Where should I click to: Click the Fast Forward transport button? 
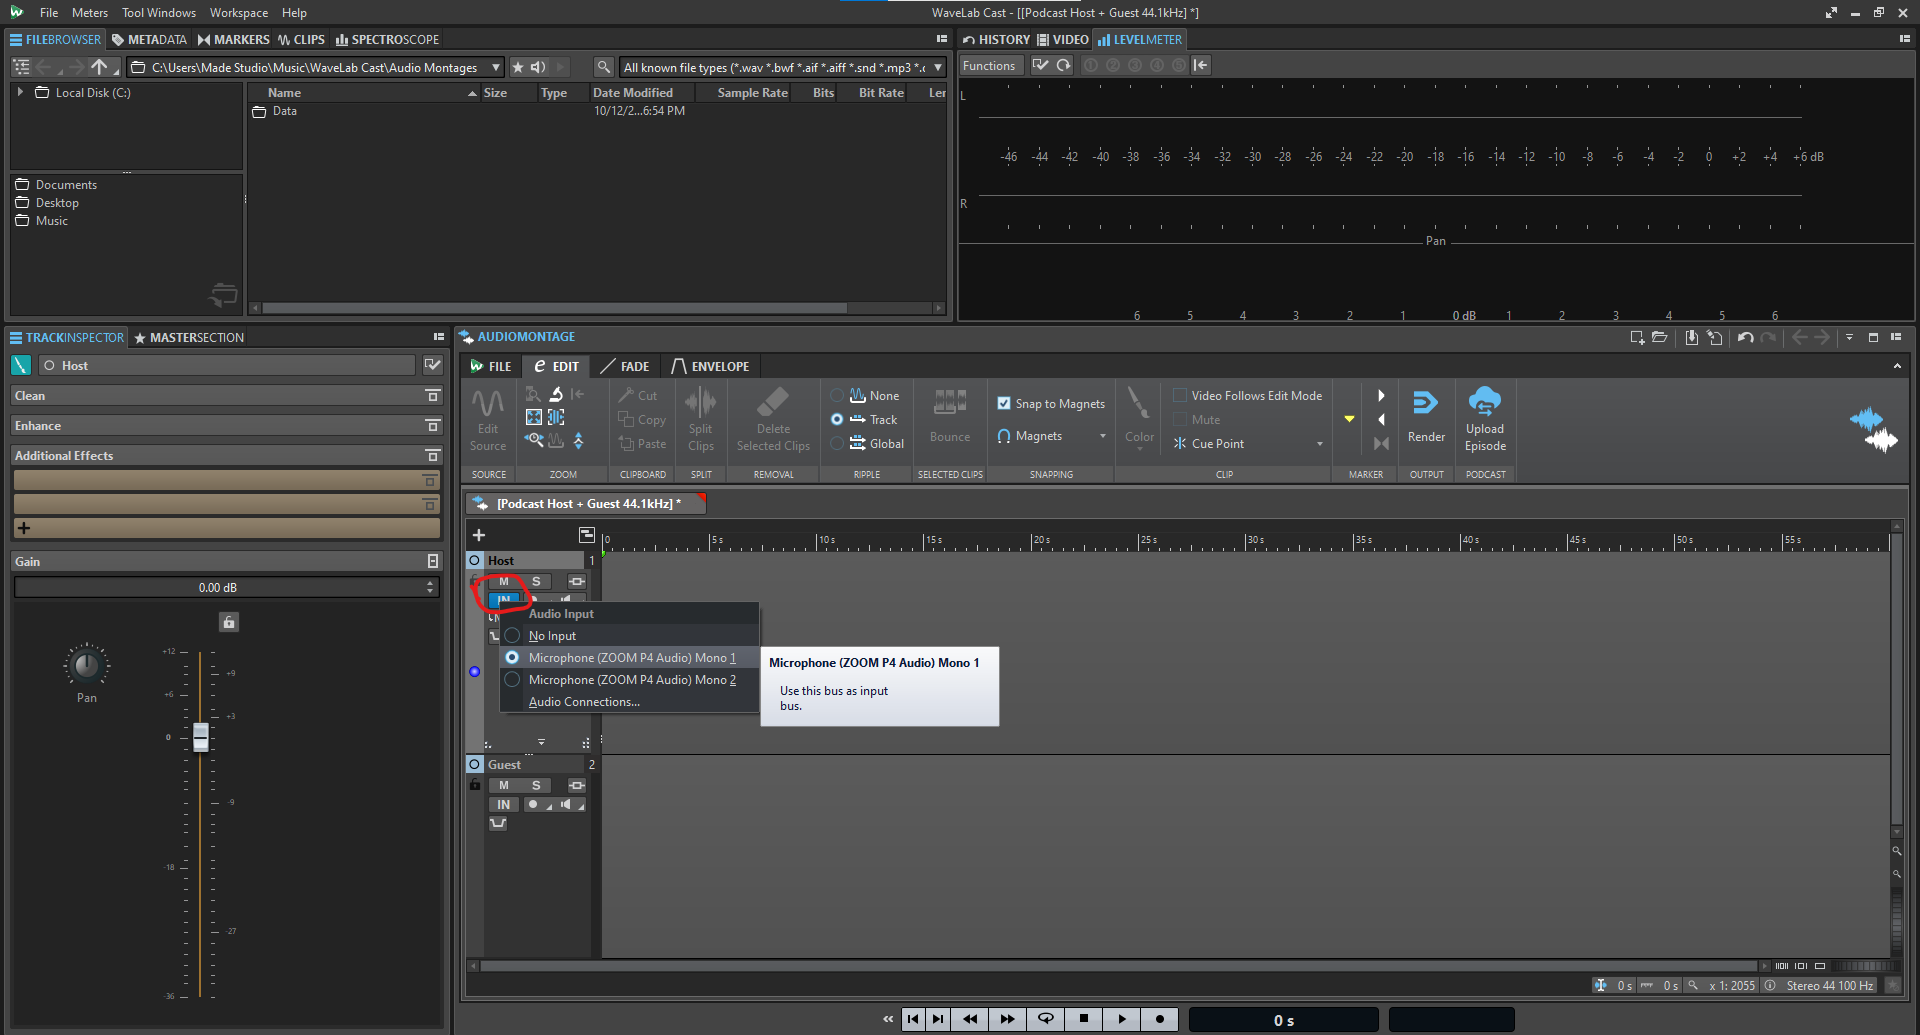click(x=1008, y=1019)
